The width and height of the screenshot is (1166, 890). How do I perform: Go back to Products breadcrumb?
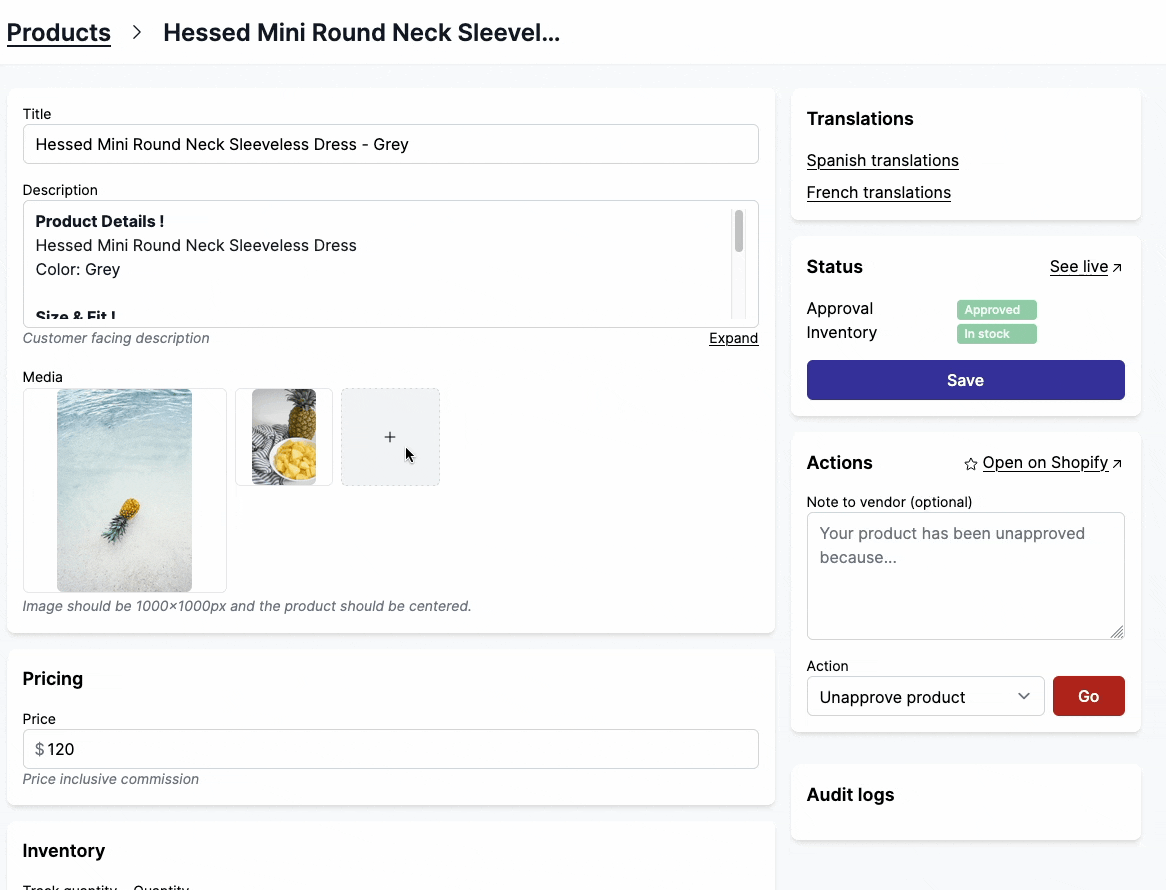pos(59,33)
